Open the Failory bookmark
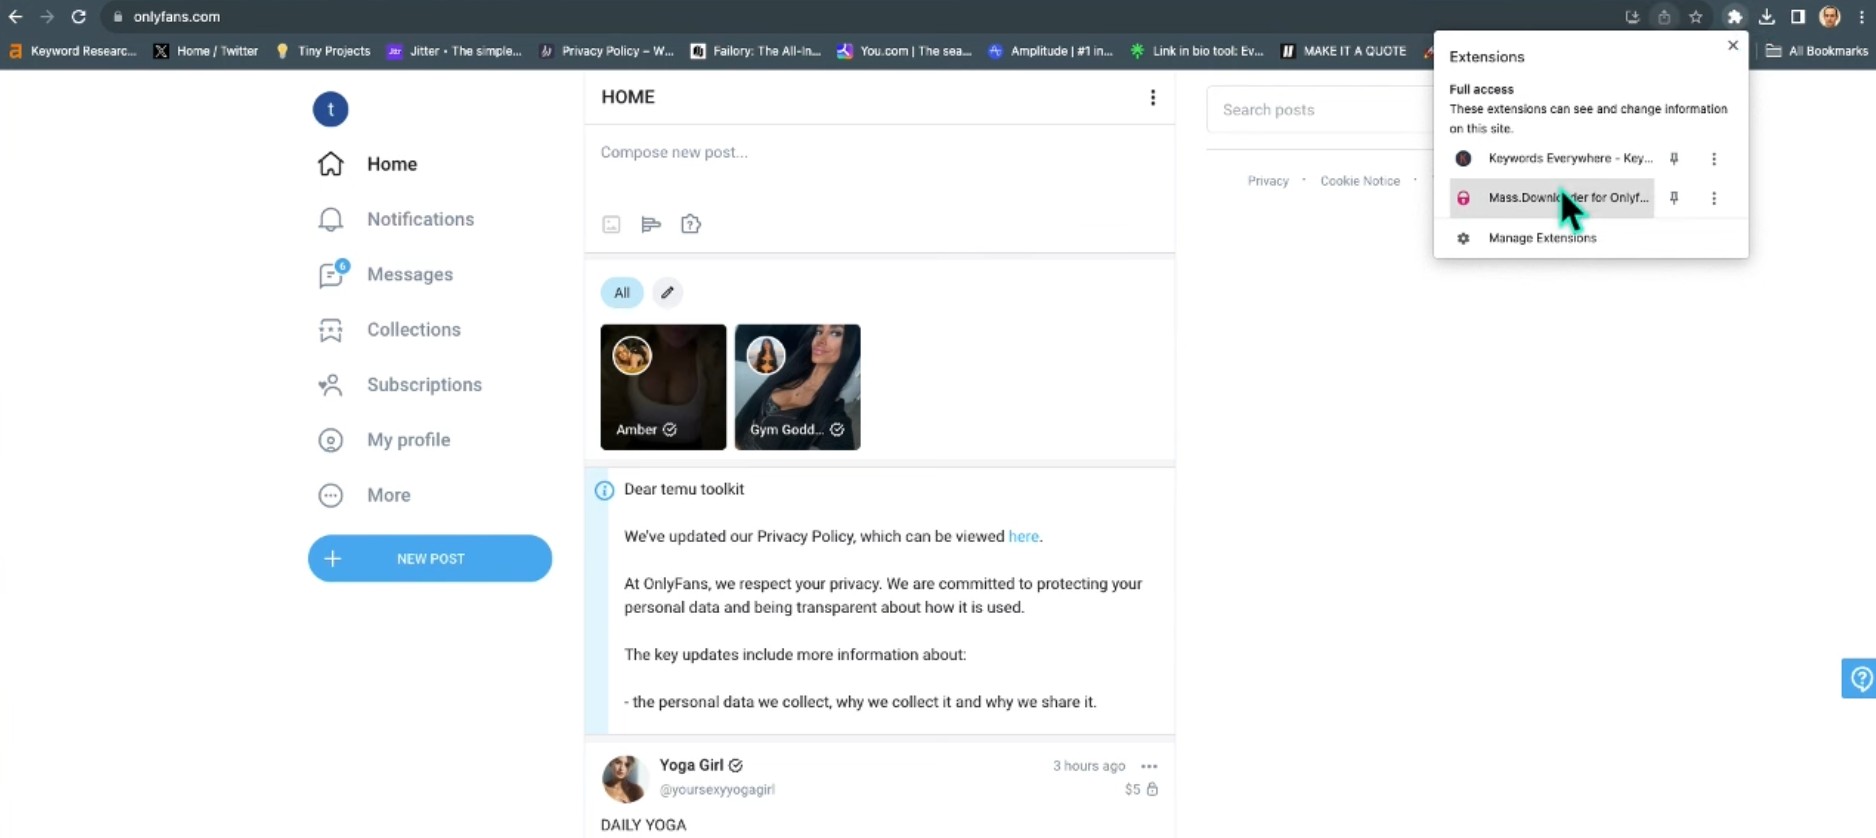The image size is (1876, 838). [x=756, y=51]
